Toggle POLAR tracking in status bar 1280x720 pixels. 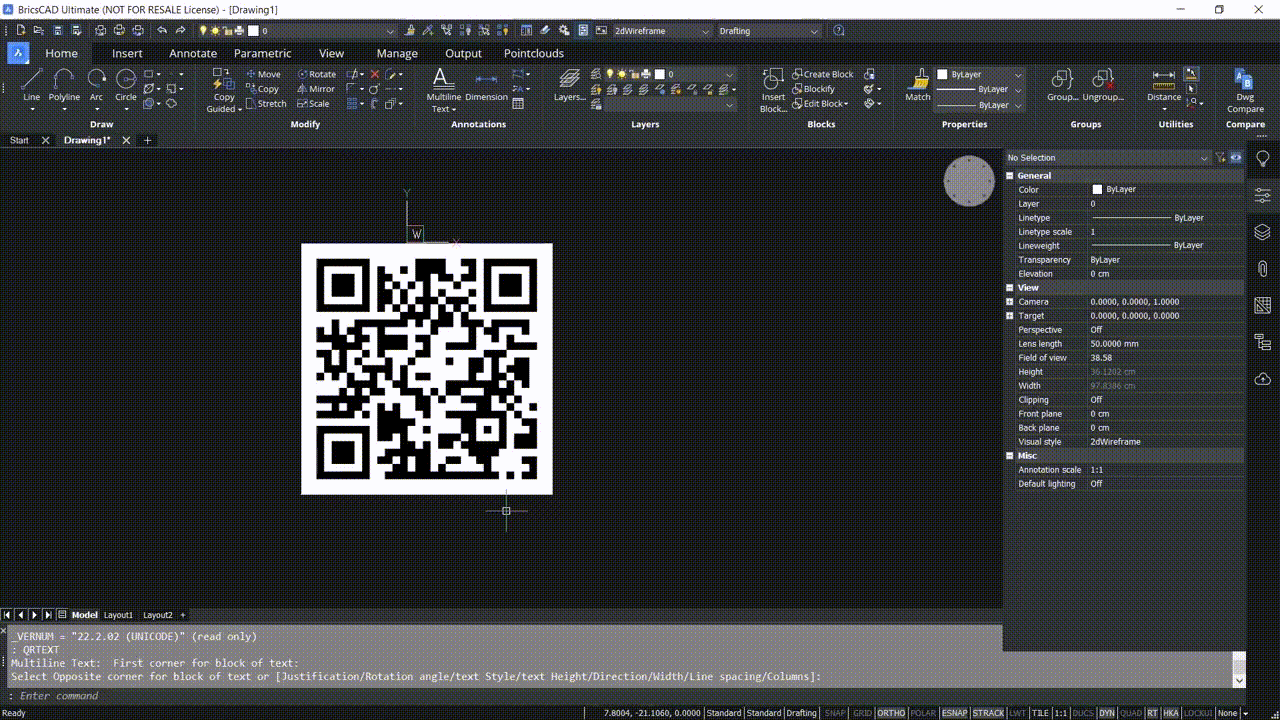pos(923,713)
